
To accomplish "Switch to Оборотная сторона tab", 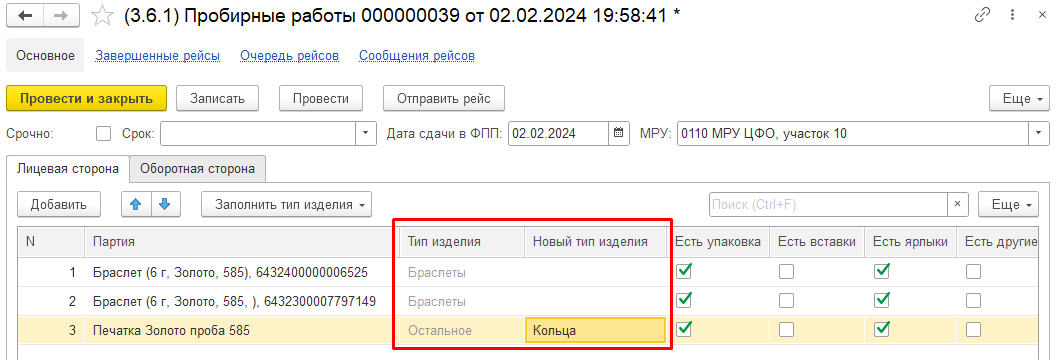I will [x=197, y=169].
